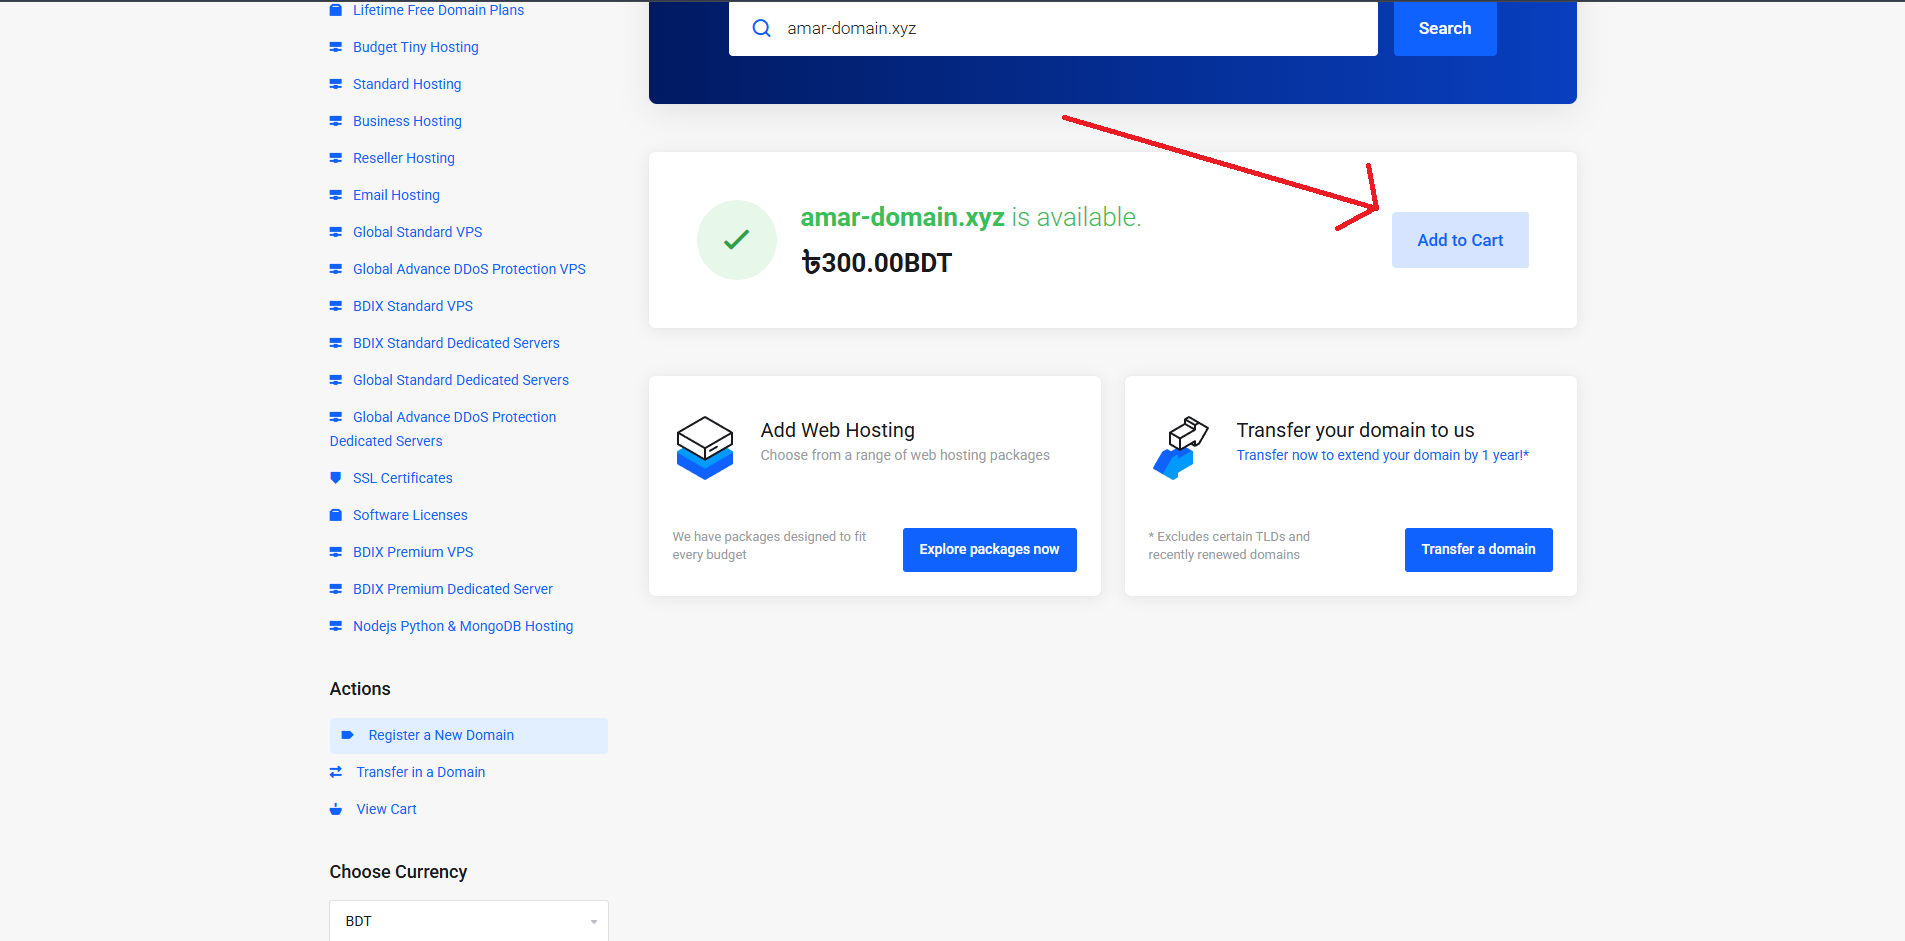
Task: Click the Global Standard Dedicated Servers icon
Action: pyautogui.click(x=336, y=380)
